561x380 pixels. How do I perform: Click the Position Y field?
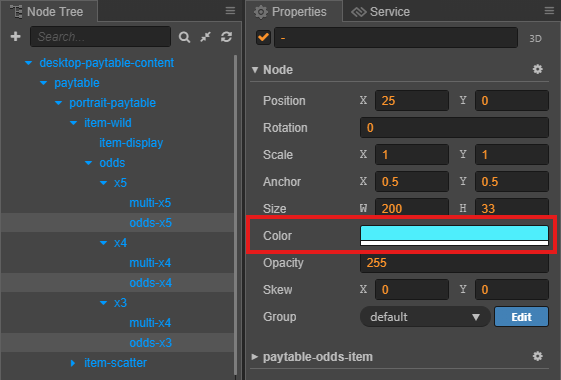pos(512,101)
